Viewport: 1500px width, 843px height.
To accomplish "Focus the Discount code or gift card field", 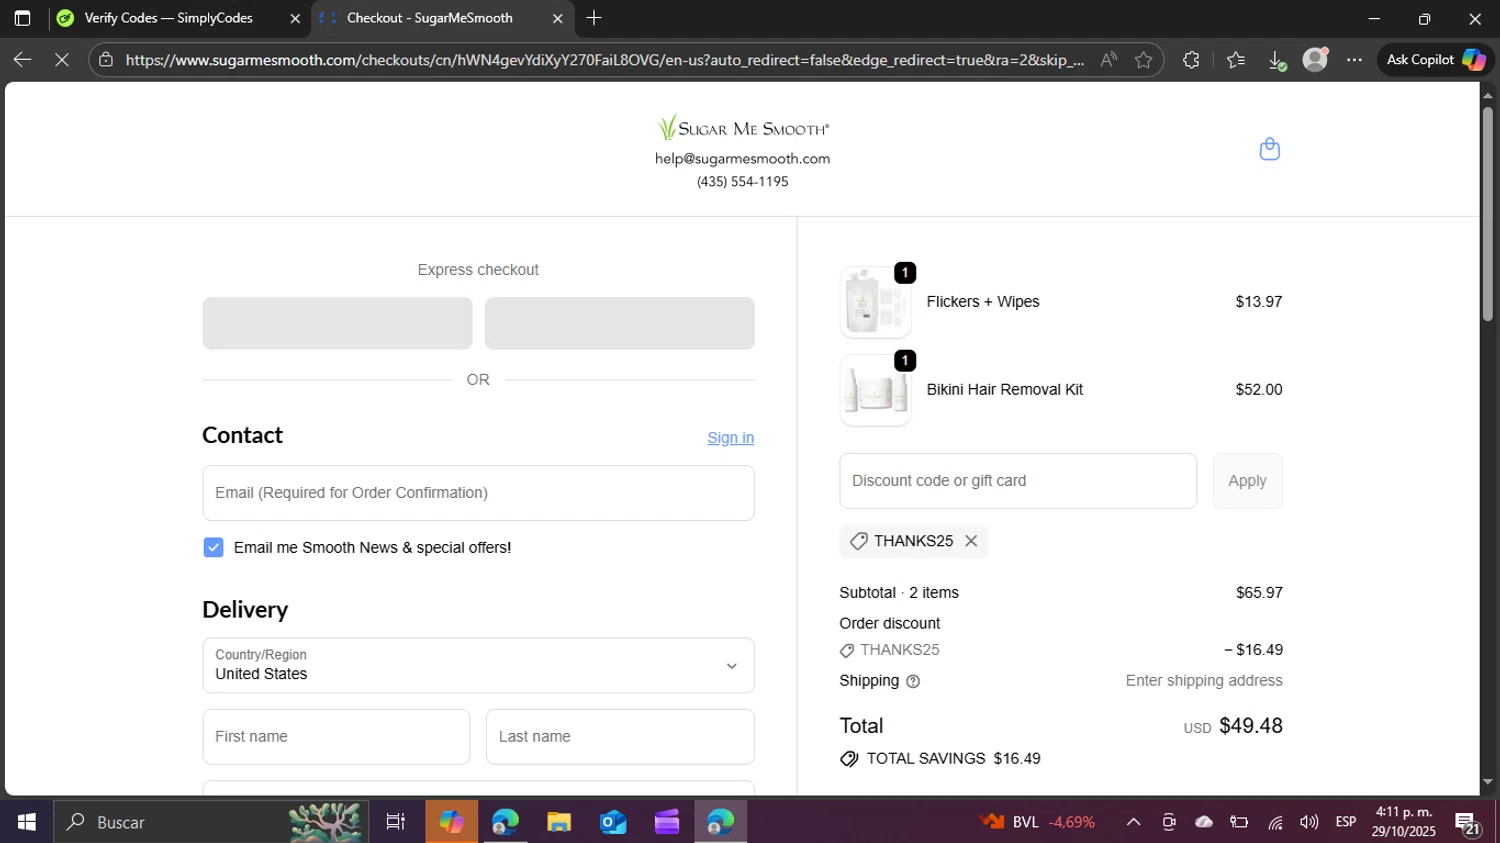I will point(1018,481).
